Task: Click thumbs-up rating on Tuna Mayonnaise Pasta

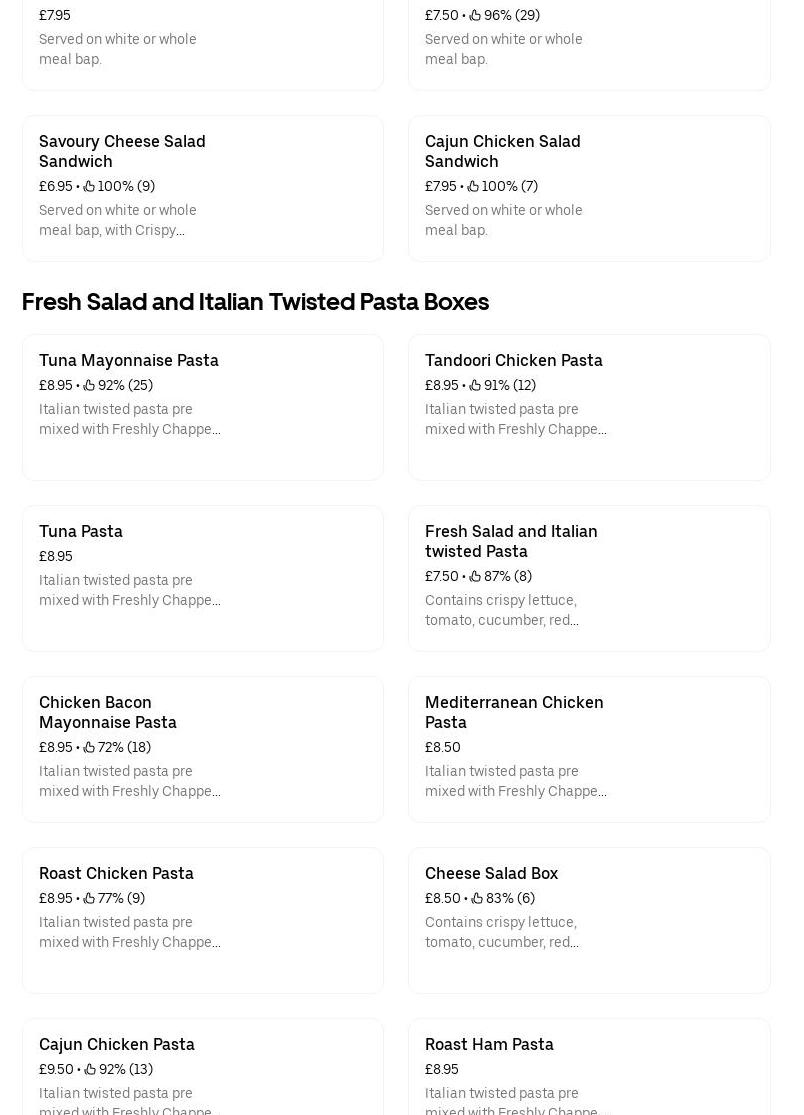Action: pyautogui.click(x=89, y=385)
